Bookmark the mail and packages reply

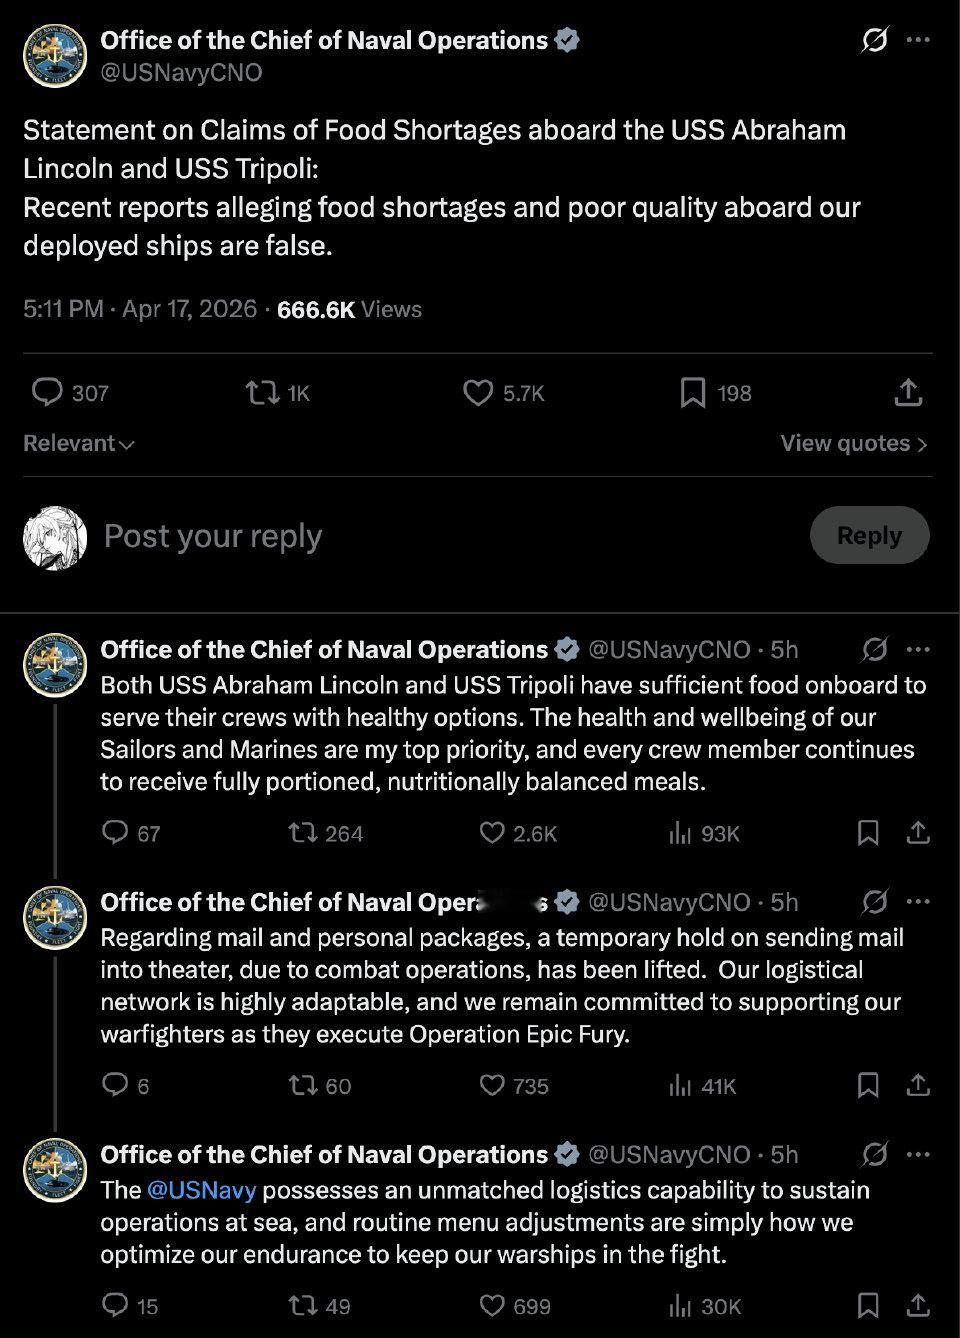tap(868, 1085)
